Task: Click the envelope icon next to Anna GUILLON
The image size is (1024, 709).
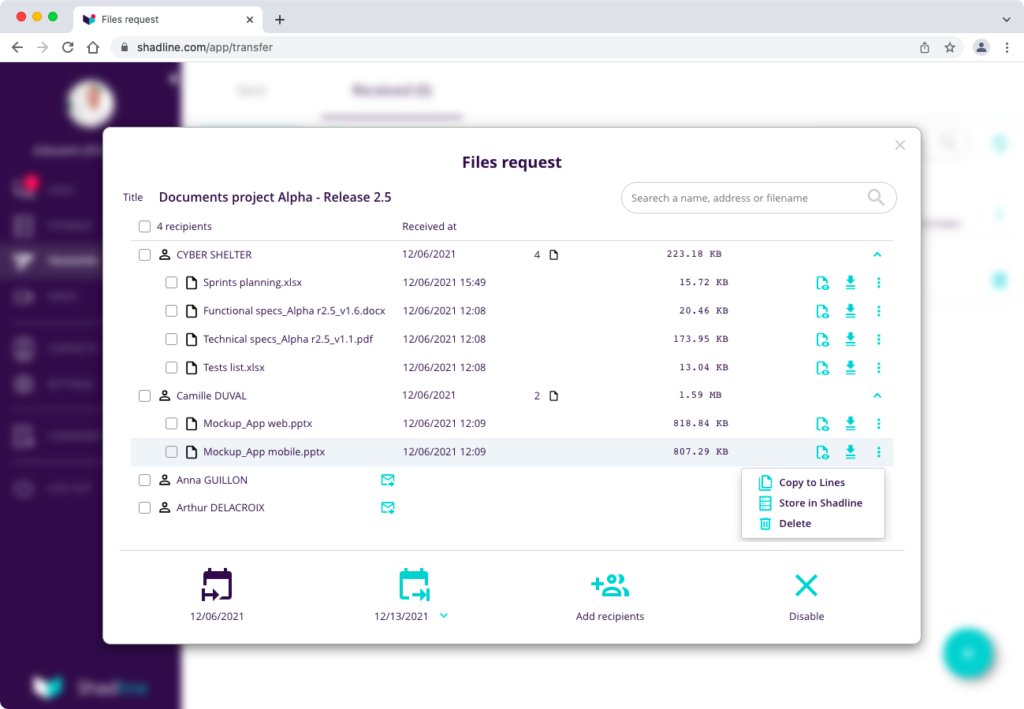Action: [387, 480]
